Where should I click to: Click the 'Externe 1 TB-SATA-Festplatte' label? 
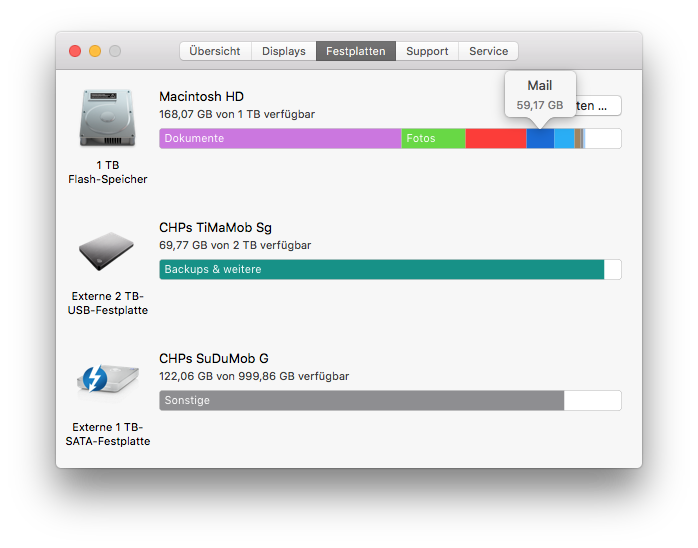click(107, 434)
